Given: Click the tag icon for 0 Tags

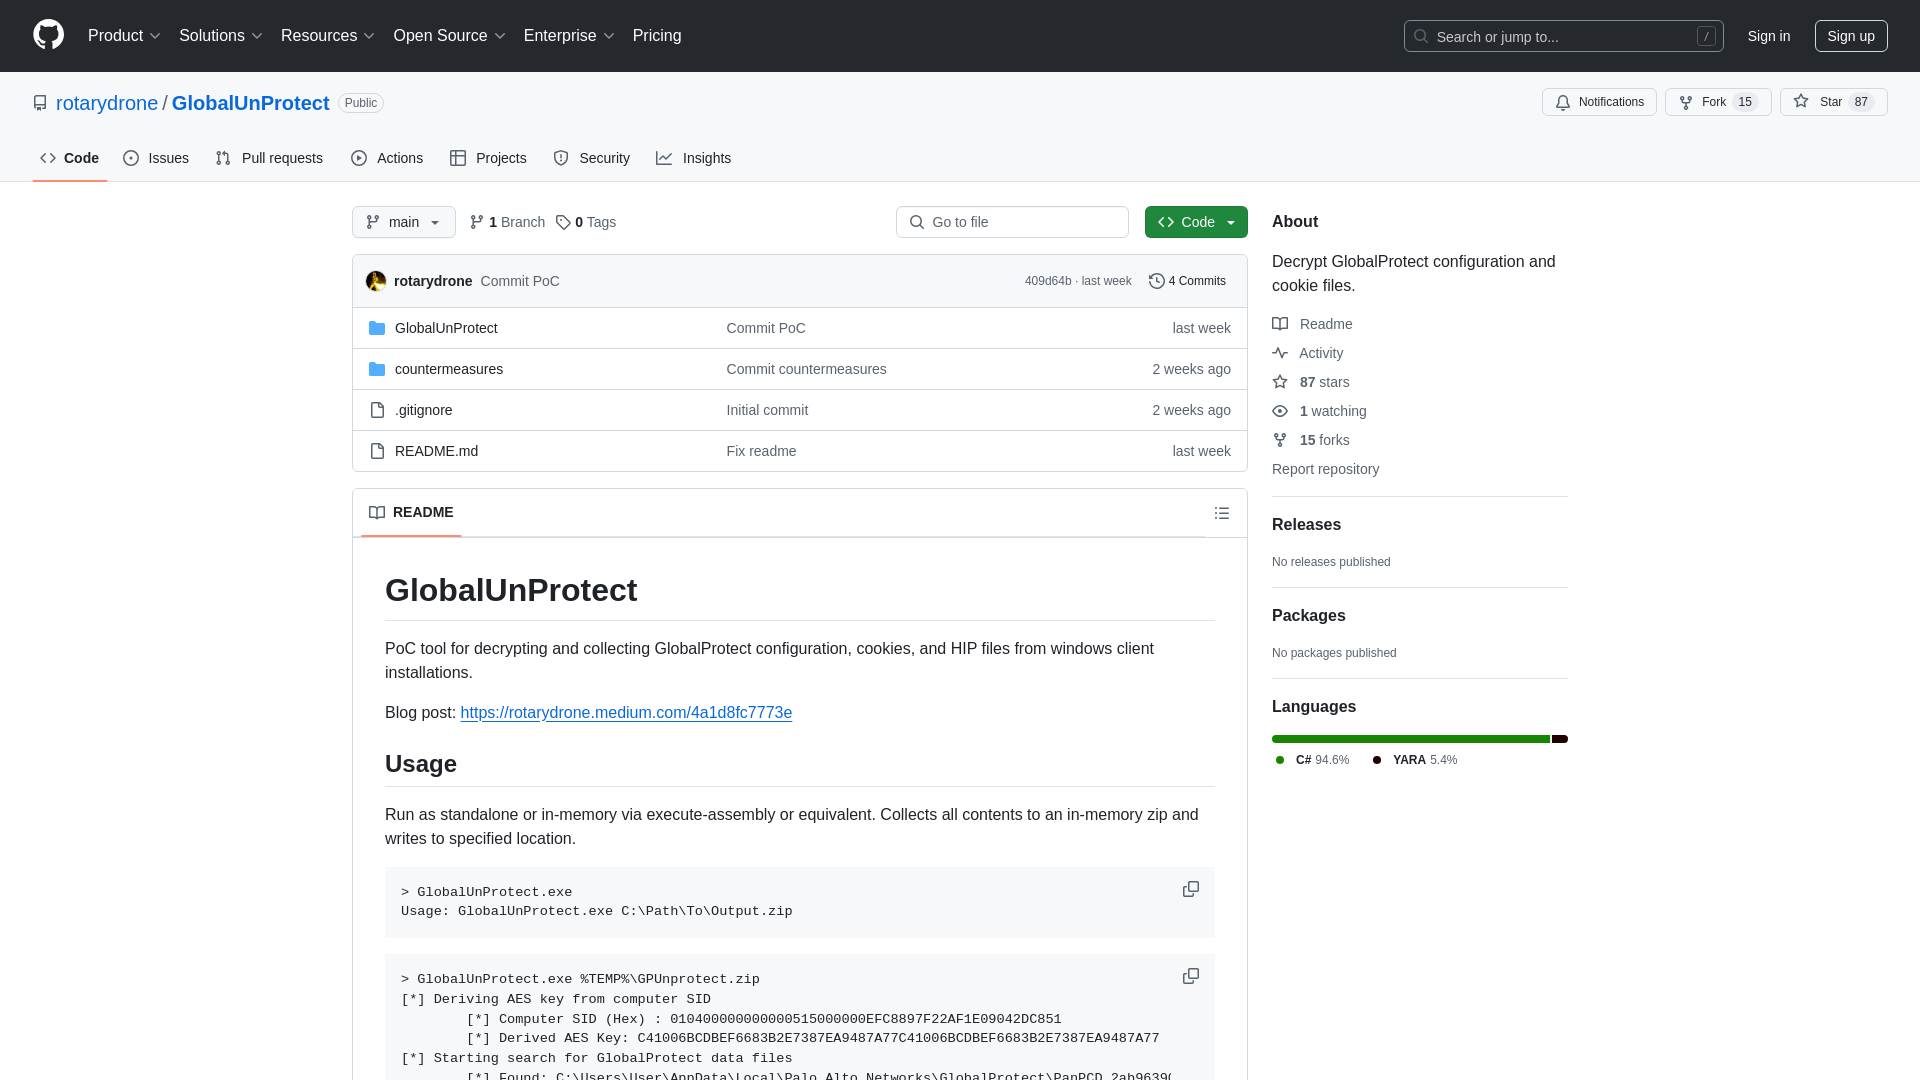Looking at the screenshot, I should click(563, 222).
